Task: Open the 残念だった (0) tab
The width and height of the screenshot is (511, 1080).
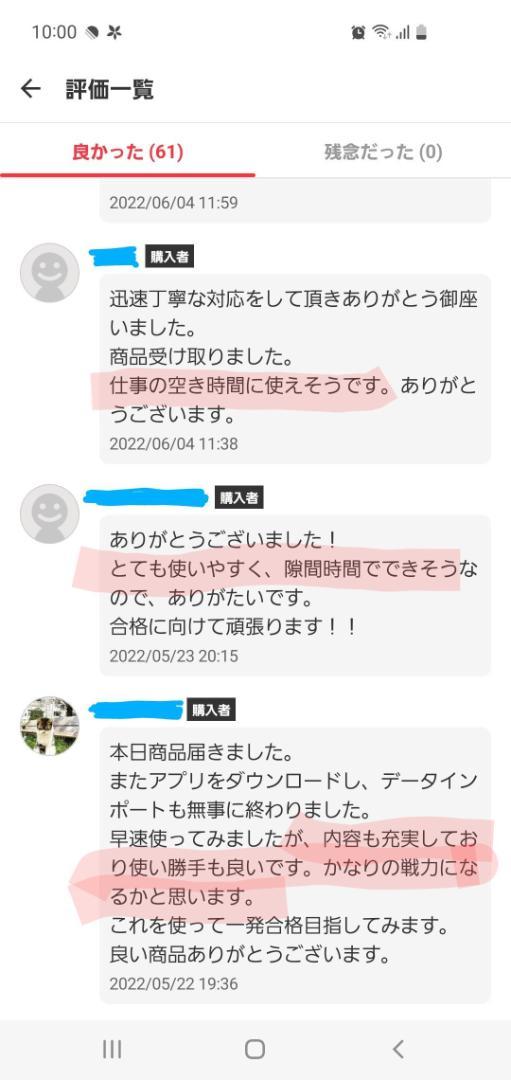Action: [x=383, y=152]
